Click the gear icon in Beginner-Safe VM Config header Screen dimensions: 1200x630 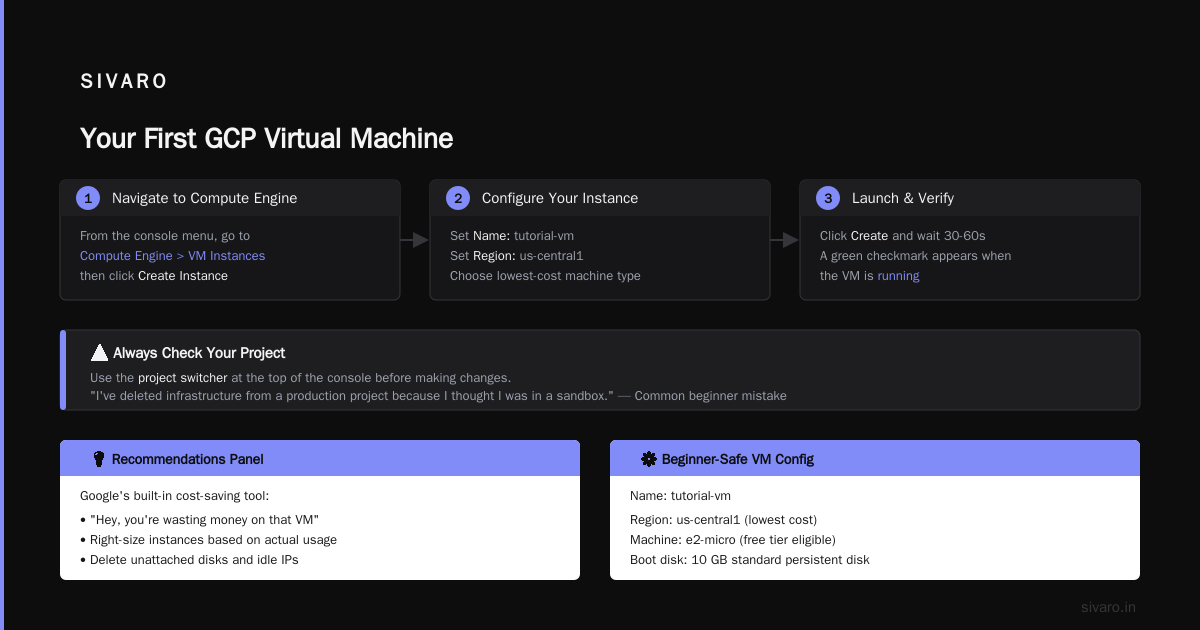point(649,459)
